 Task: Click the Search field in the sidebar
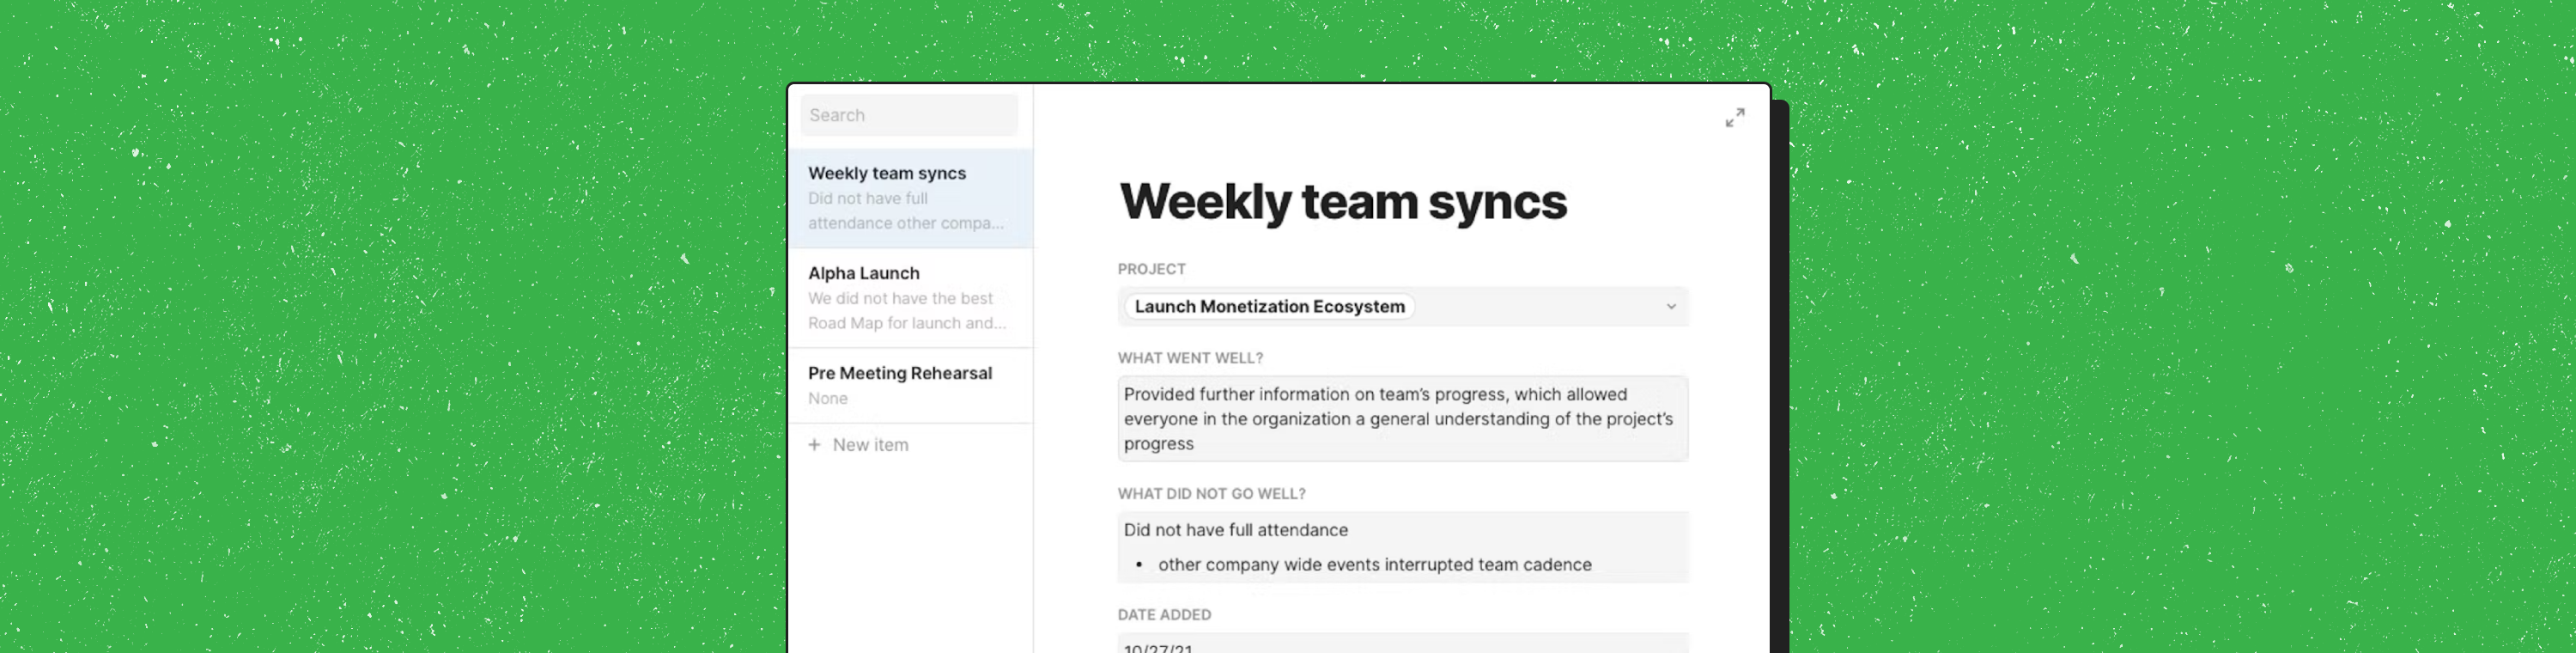[x=909, y=115]
